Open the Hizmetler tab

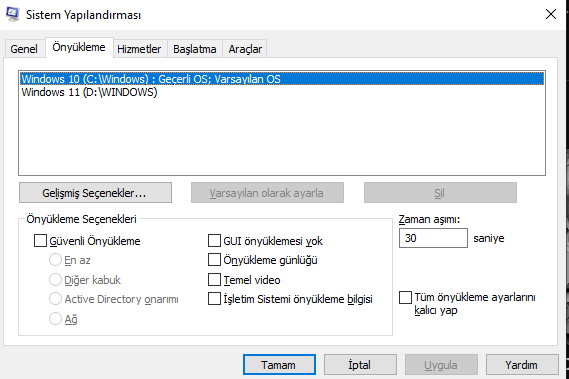pyautogui.click(x=139, y=49)
